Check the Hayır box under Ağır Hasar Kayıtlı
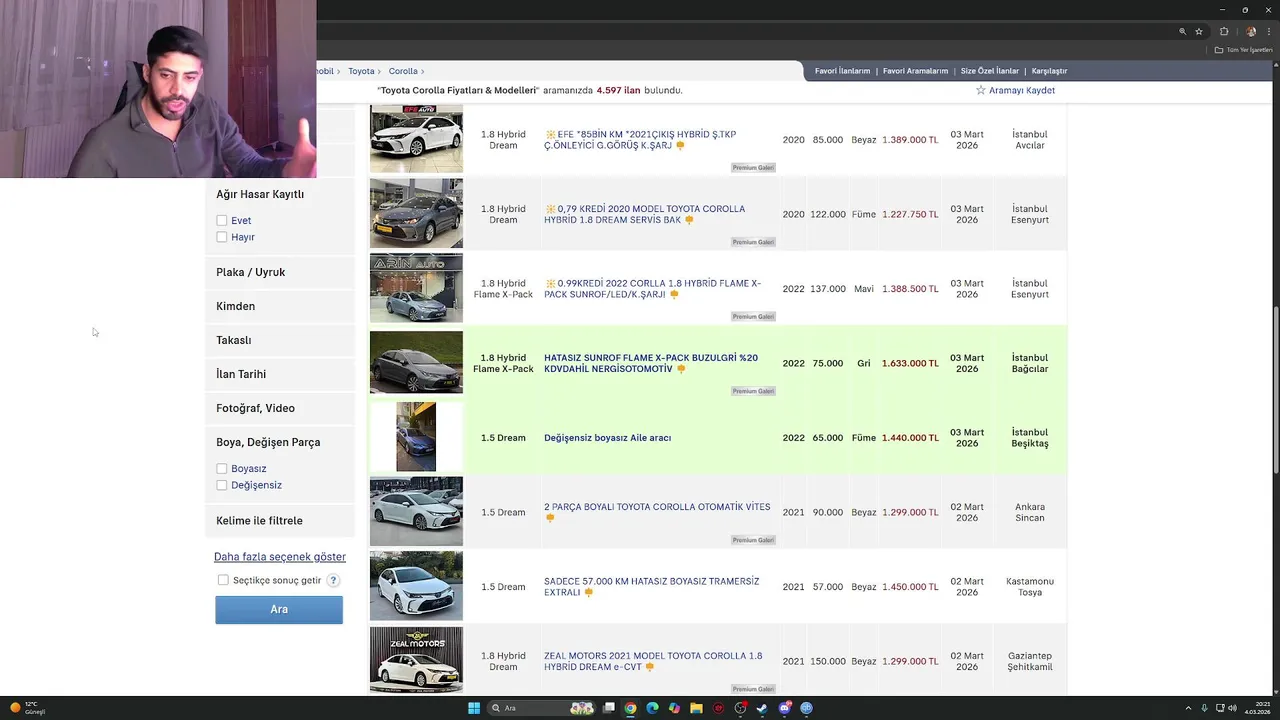Viewport: 1280px width, 720px height. [222, 237]
